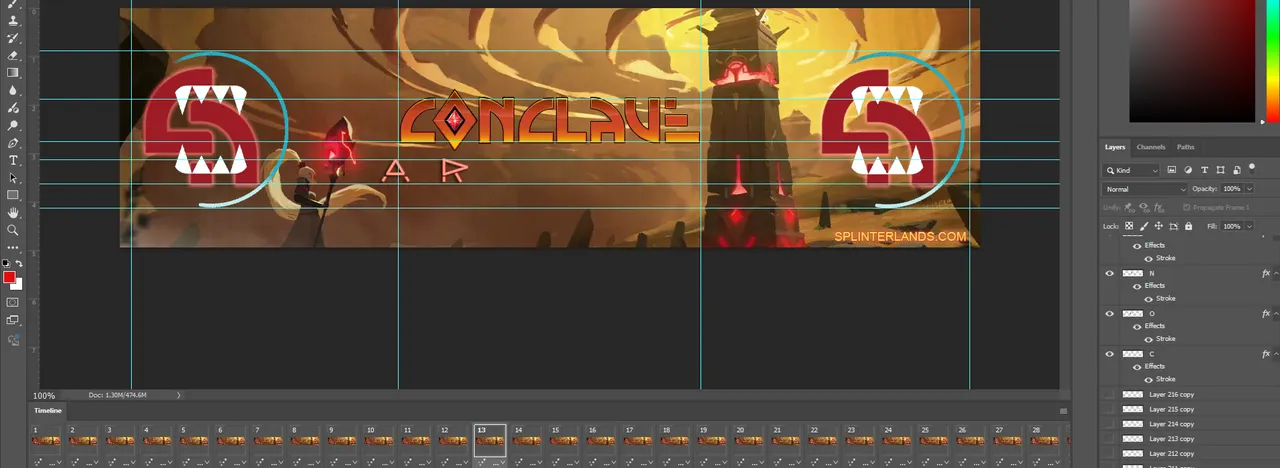1280x468 pixels.
Task: Show Layer 214 copy visibility box
Action: coord(1108,424)
